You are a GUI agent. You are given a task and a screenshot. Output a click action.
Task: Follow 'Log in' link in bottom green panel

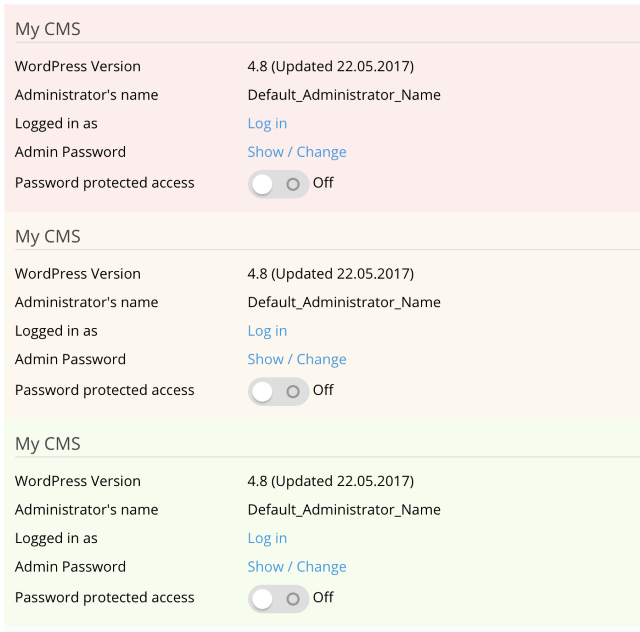pyautogui.click(x=267, y=538)
